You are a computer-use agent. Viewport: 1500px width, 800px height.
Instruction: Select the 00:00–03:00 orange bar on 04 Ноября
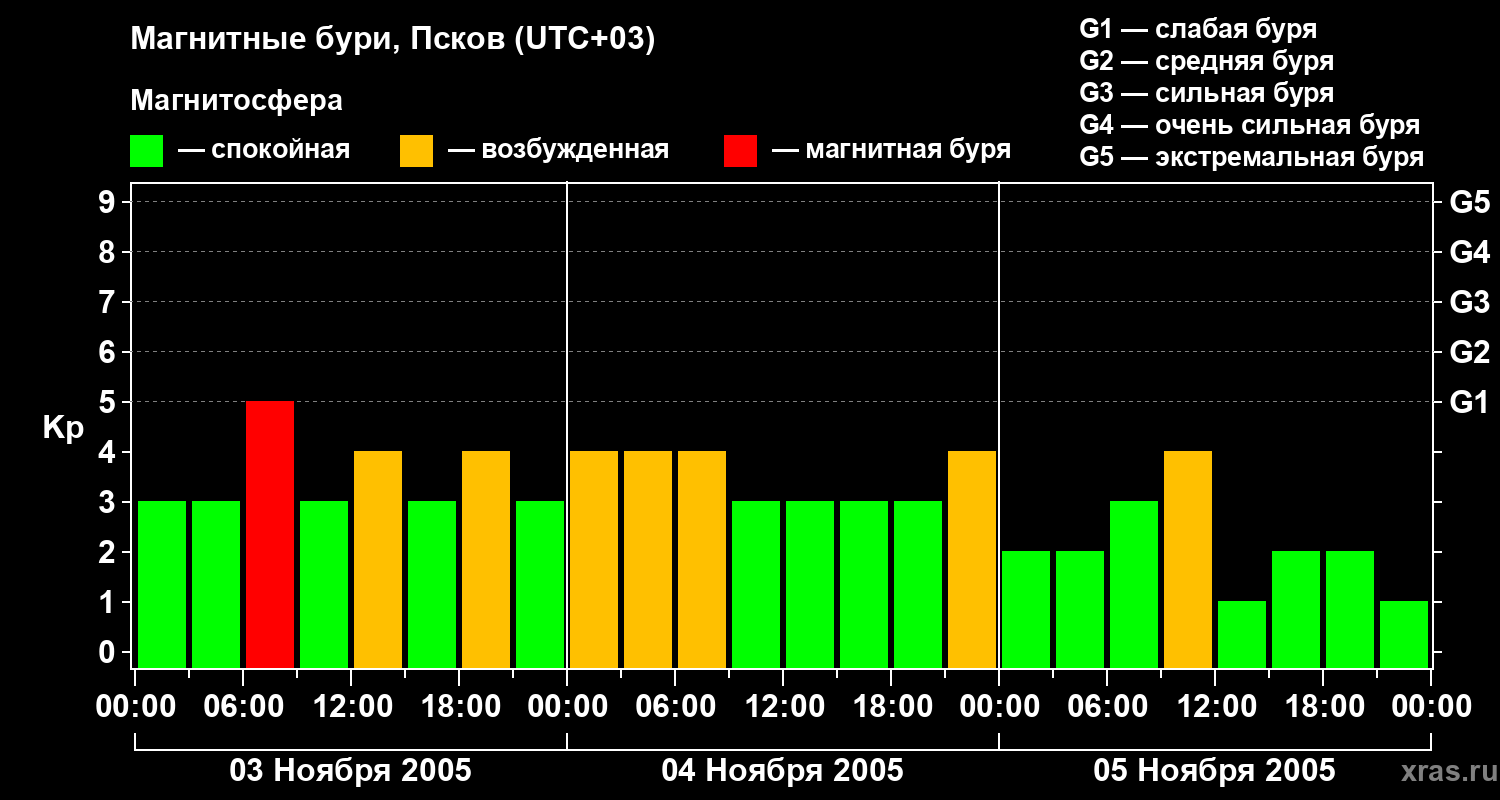[594, 559]
